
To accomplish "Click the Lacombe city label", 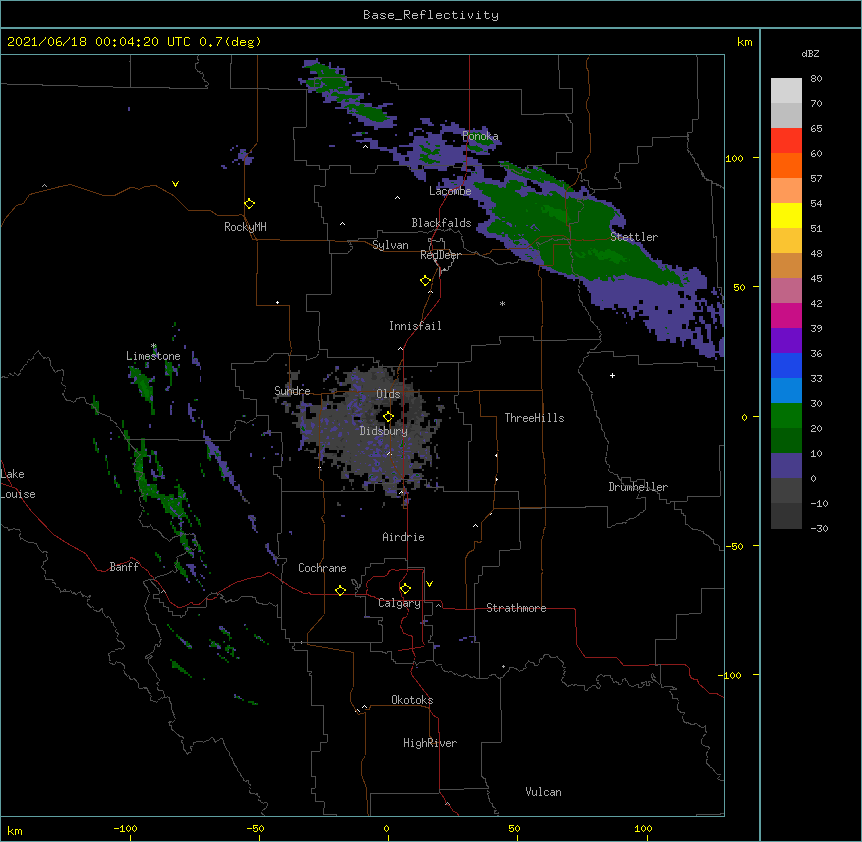I will (x=450, y=191).
